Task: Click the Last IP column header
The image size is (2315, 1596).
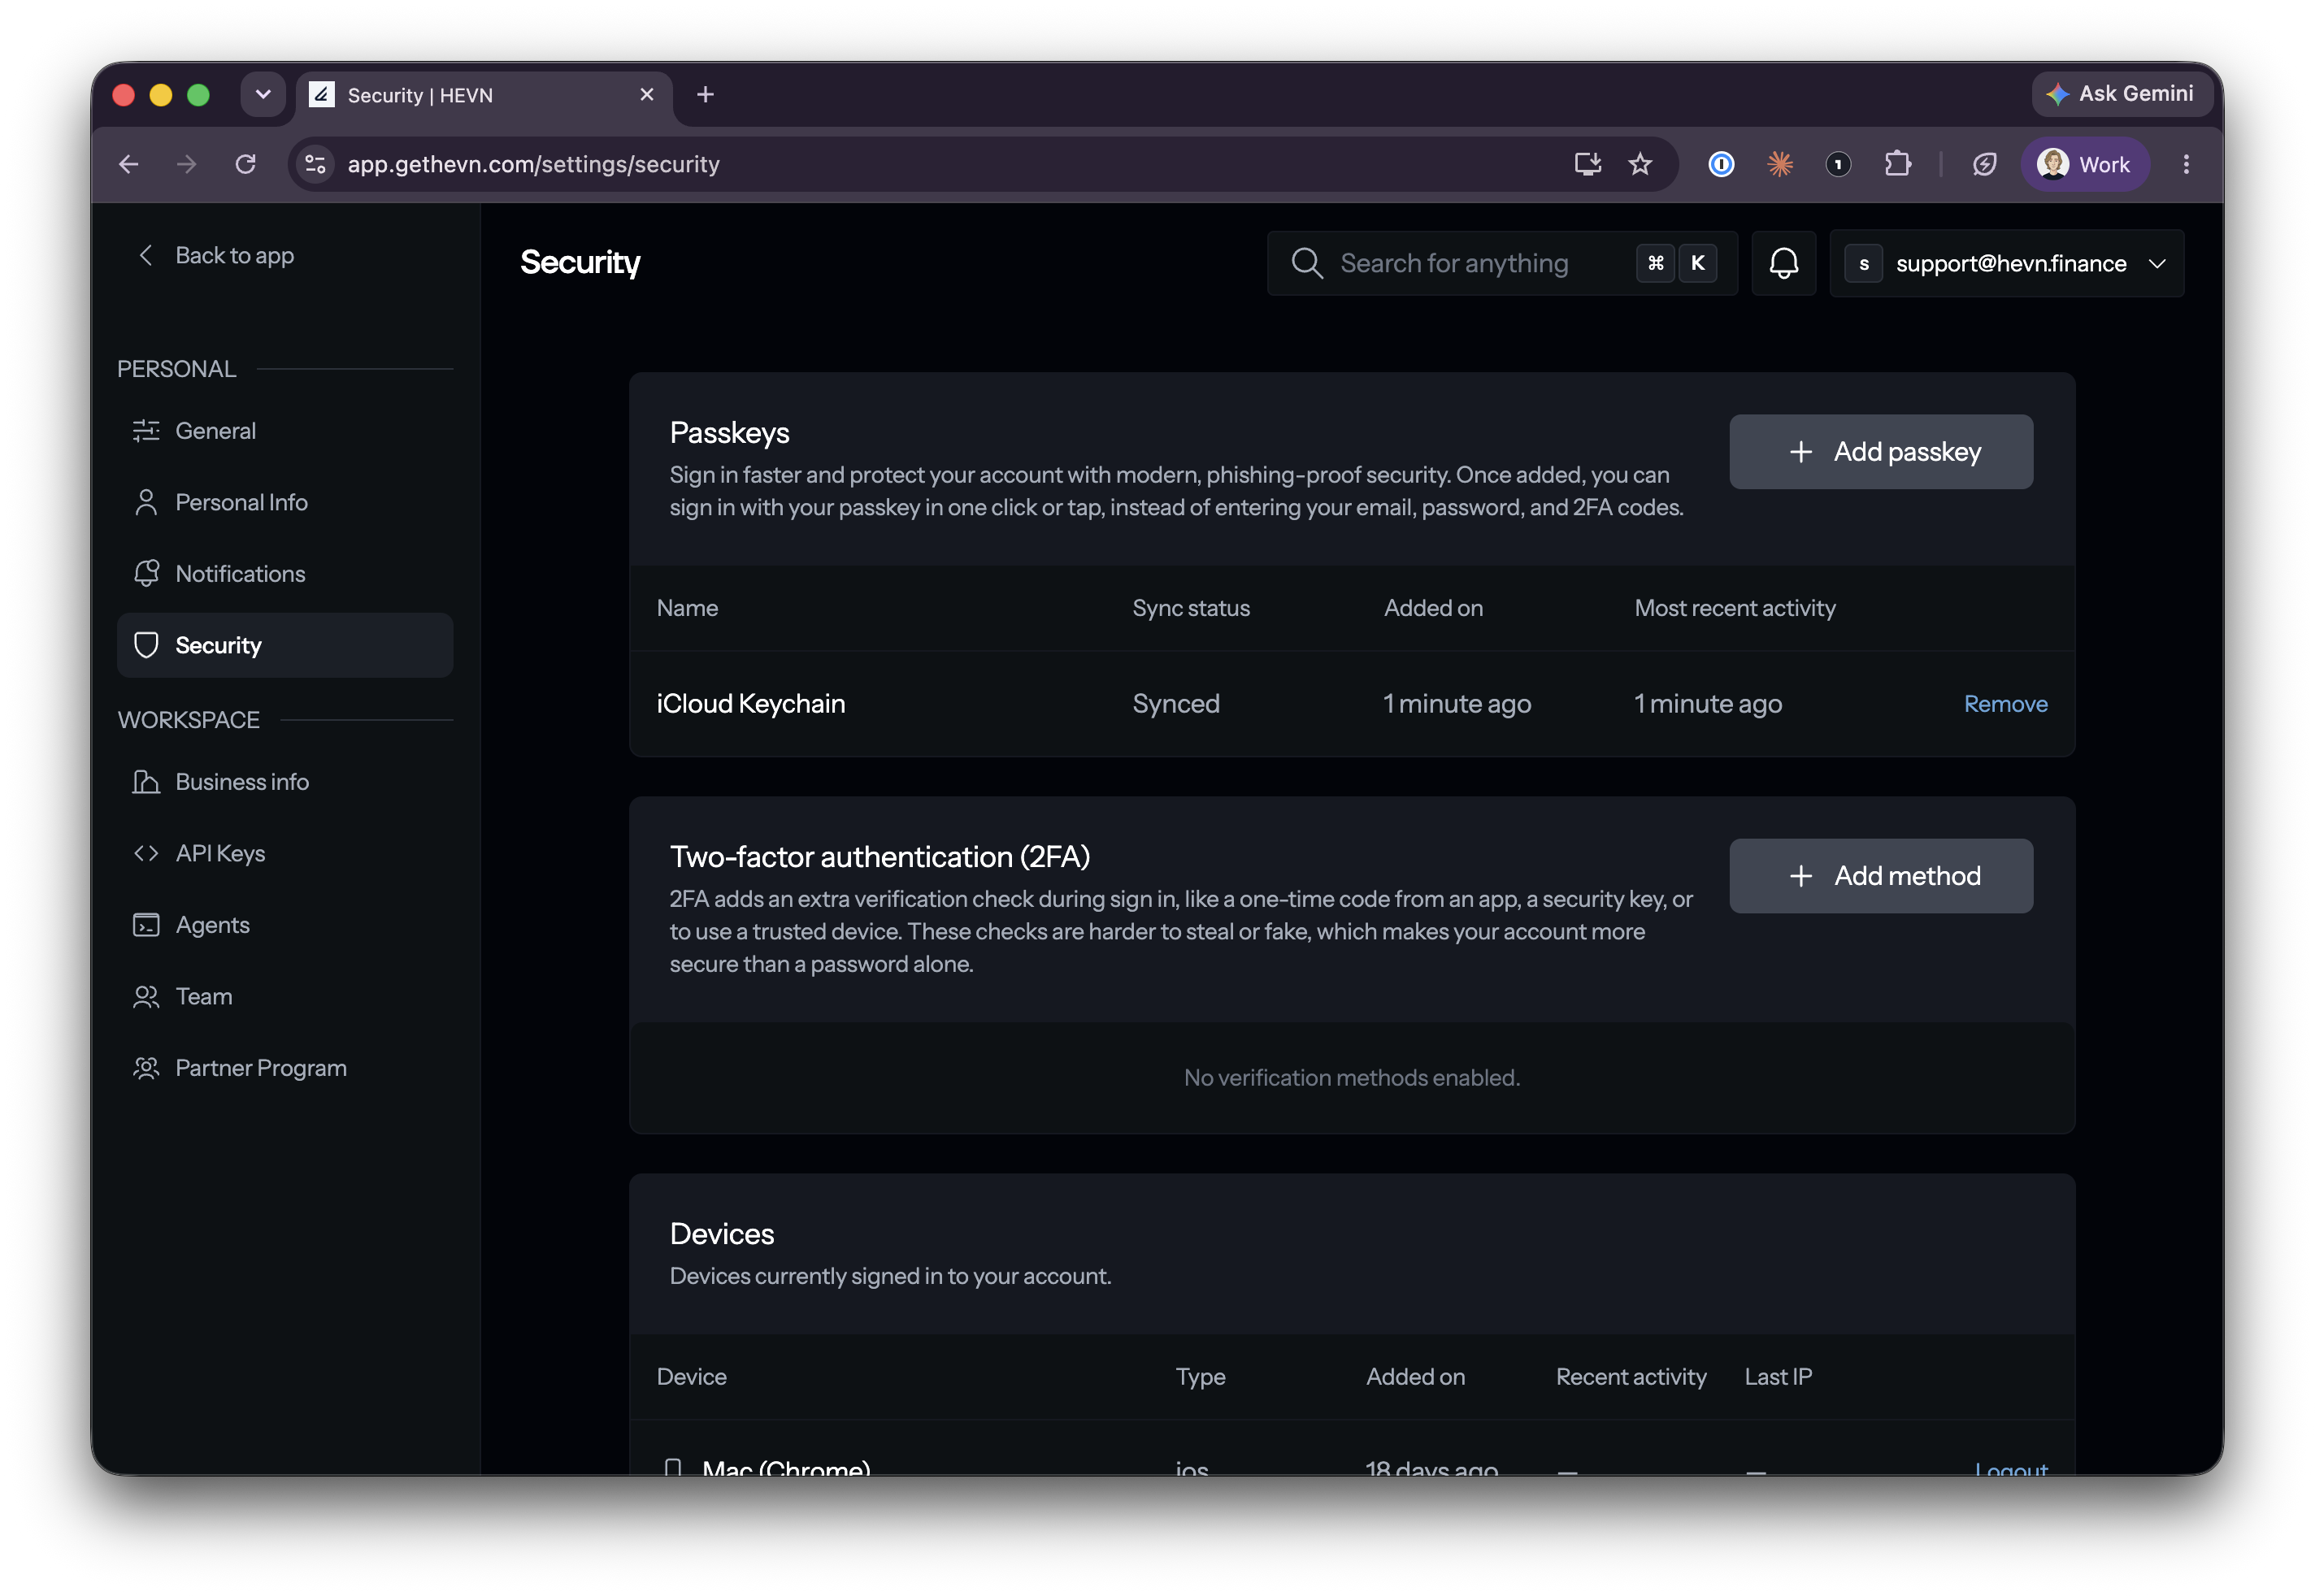Action: pos(1778,1377)
